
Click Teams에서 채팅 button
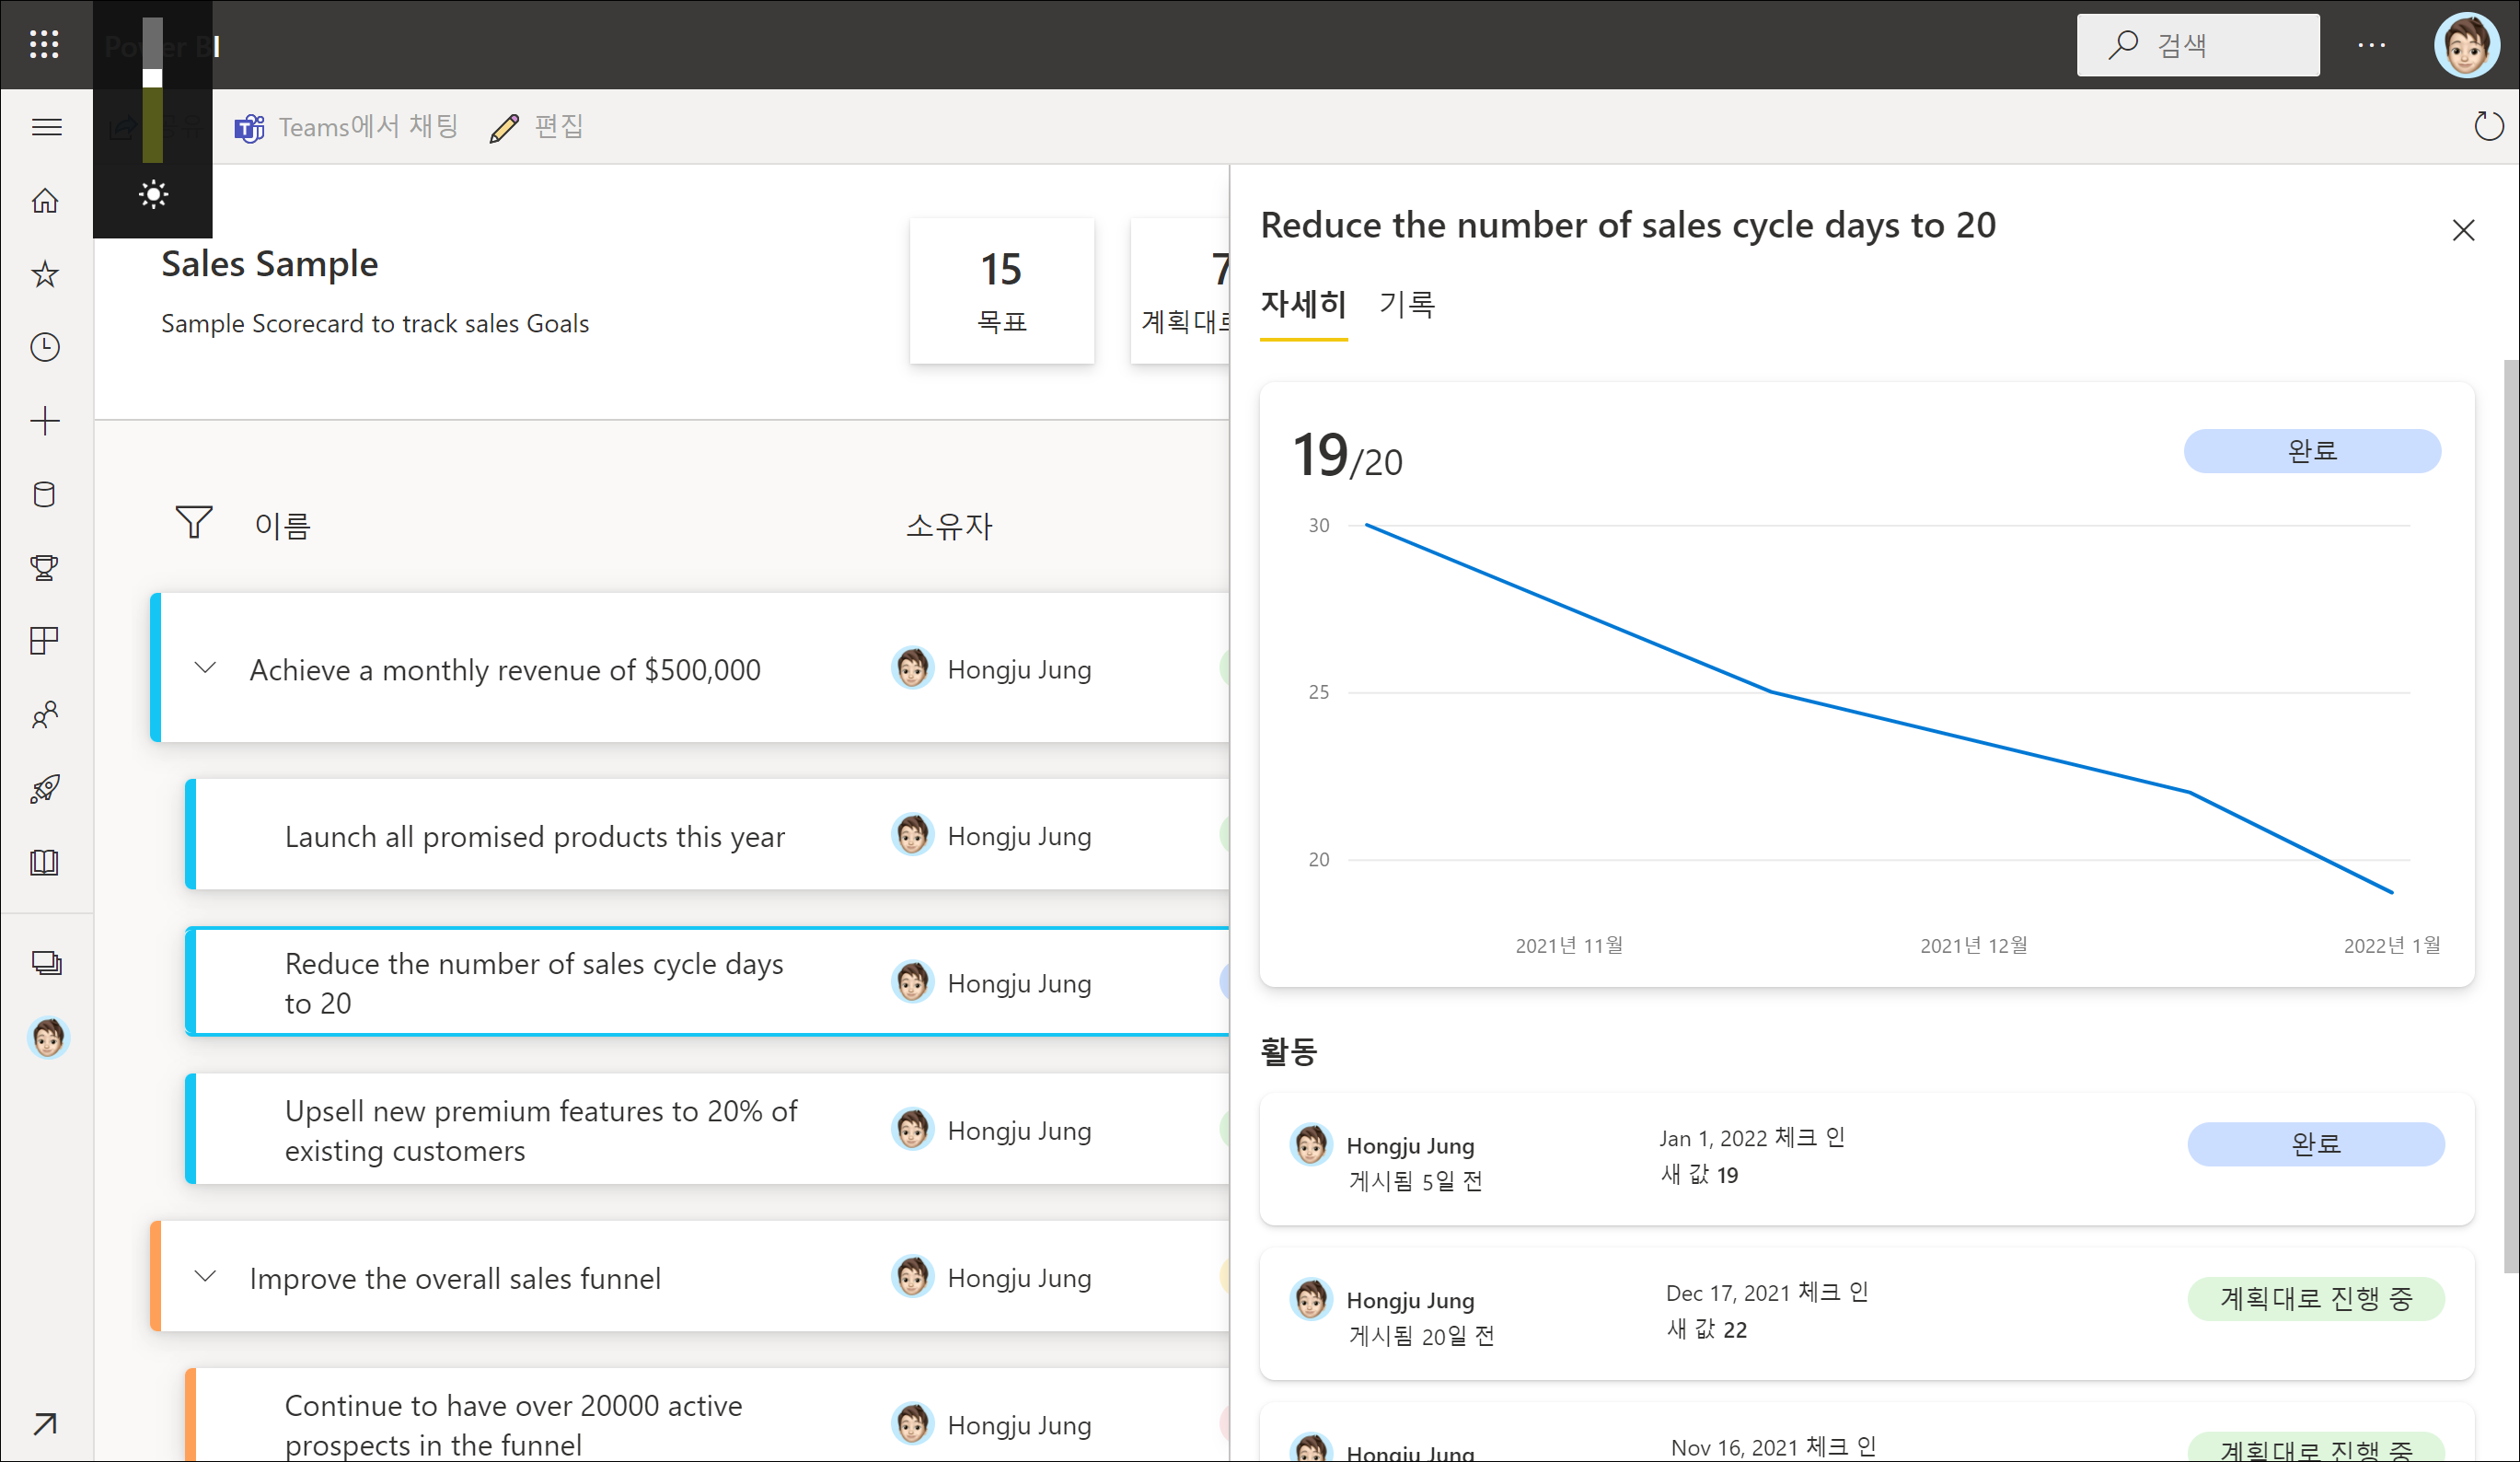347,127
